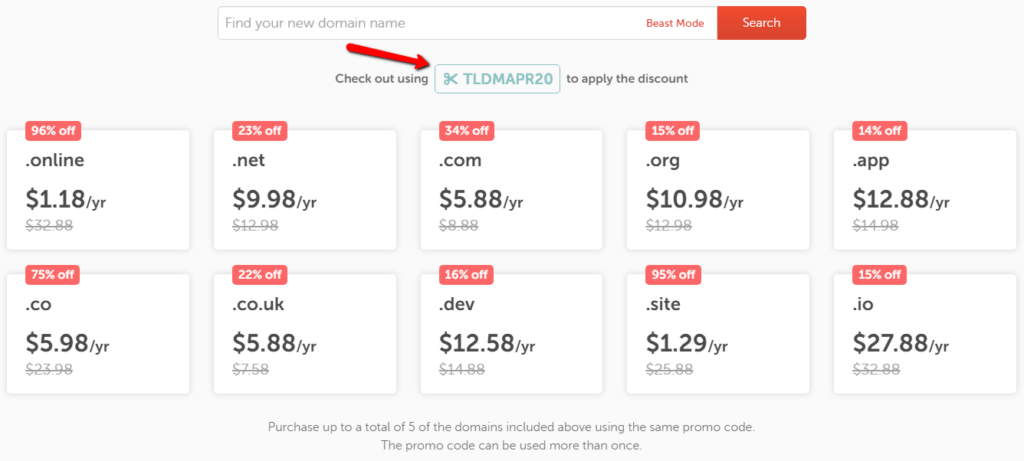1024x461 pixels.
Task: Click the 75% off badge
Action: pyautogui.click(x=53, y=274)
